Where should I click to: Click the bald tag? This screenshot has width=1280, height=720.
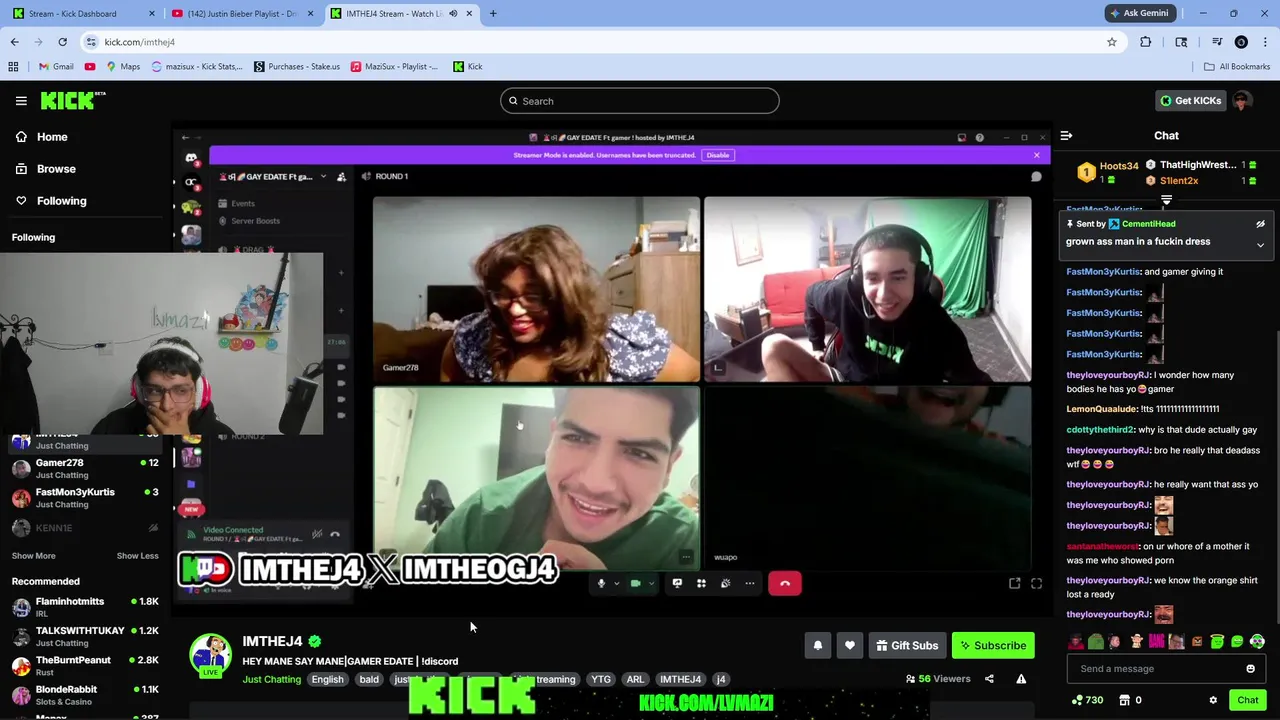click(369, 680)
